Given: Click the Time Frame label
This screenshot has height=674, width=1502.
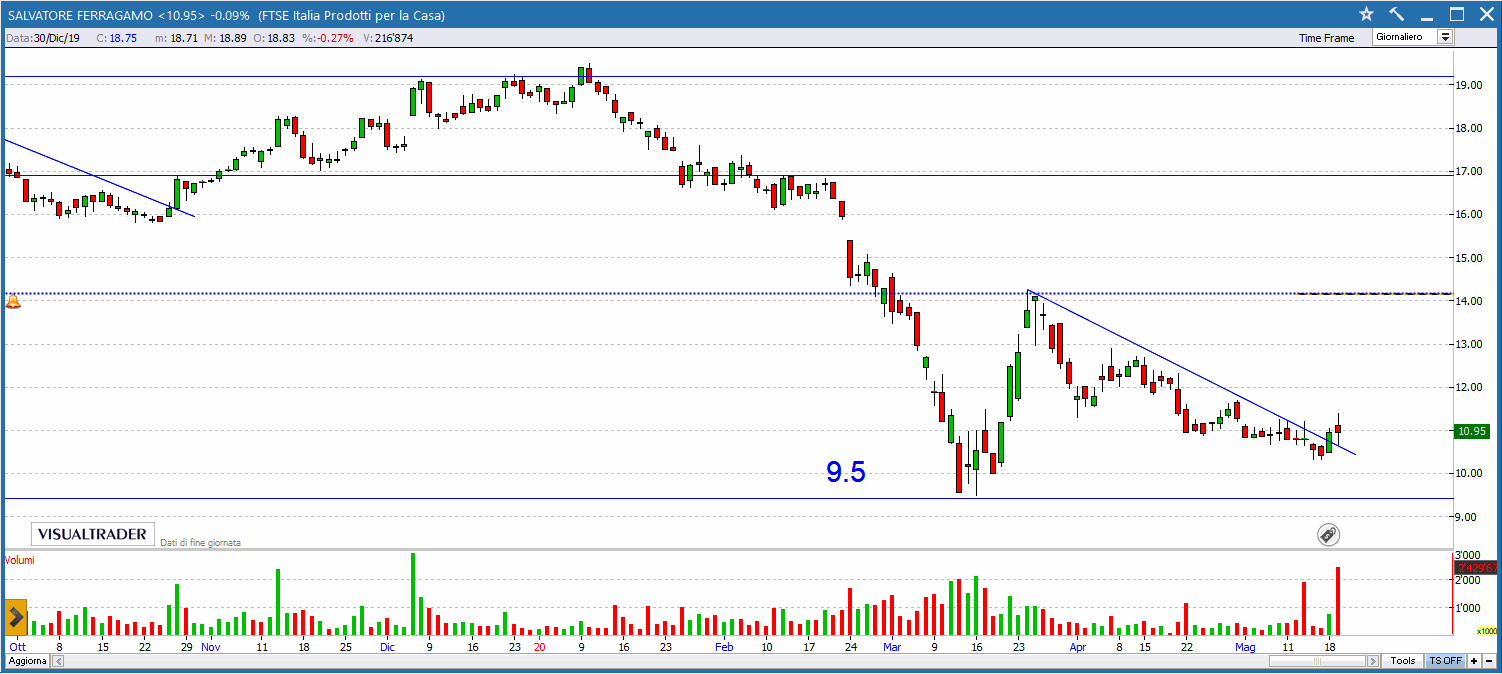Looking at the screenshot, I should tap(1326, 38).
